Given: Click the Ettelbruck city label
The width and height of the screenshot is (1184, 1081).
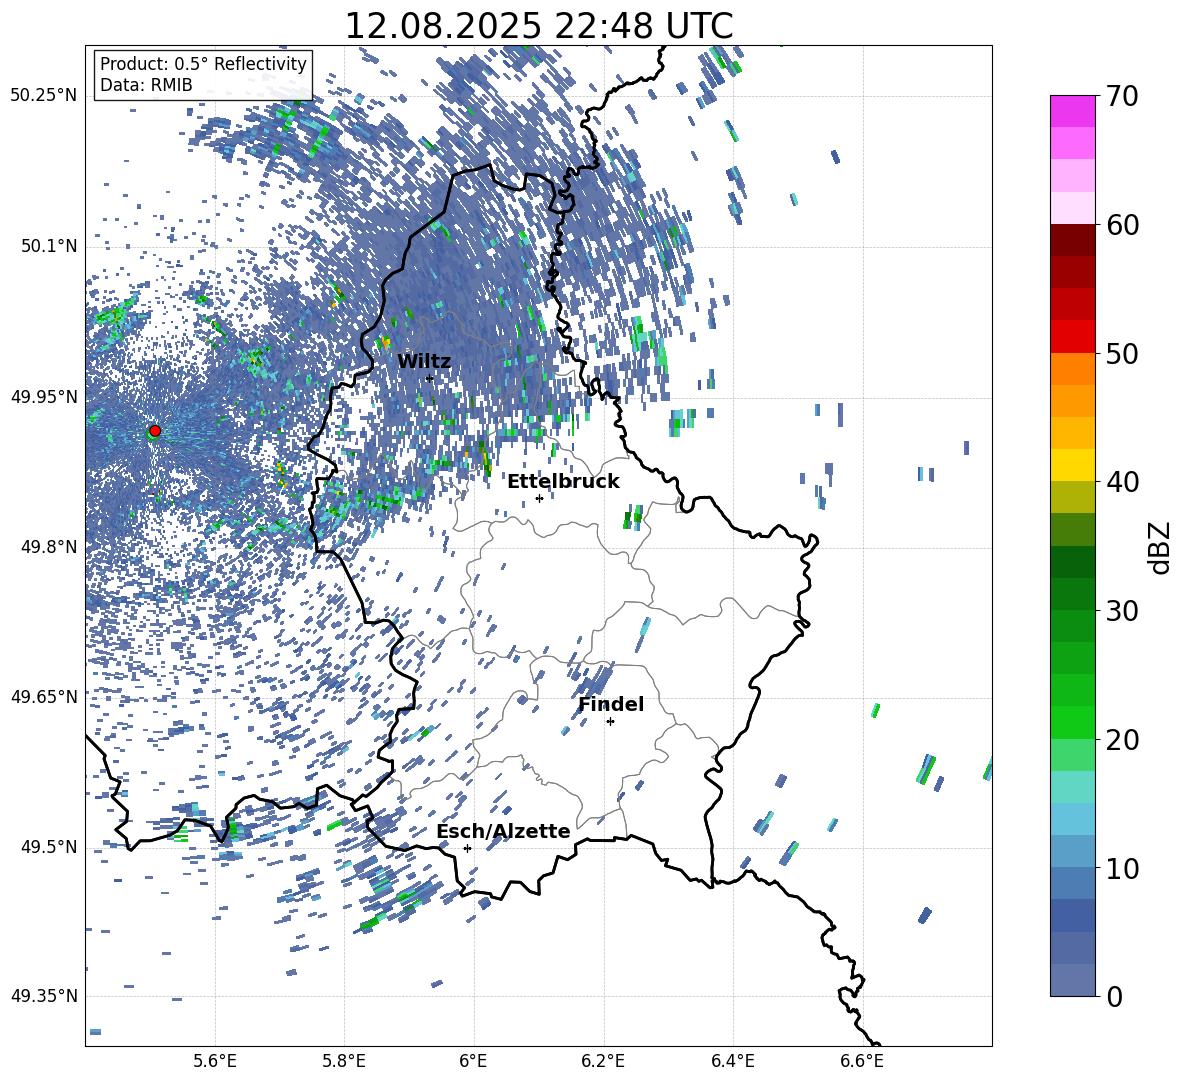Looking at the screenshot, I should [x=563, y=482].
